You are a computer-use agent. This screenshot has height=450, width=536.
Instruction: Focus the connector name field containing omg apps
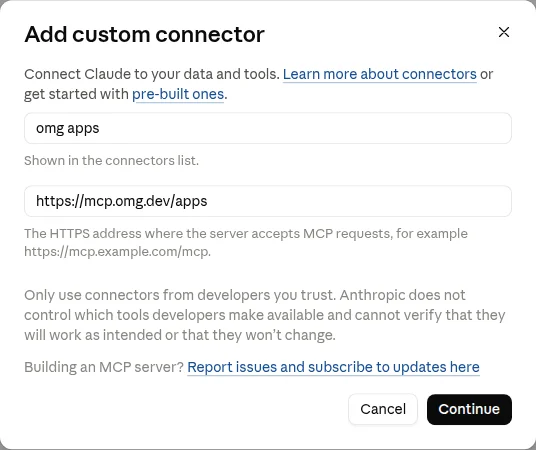tap(268, 128)
